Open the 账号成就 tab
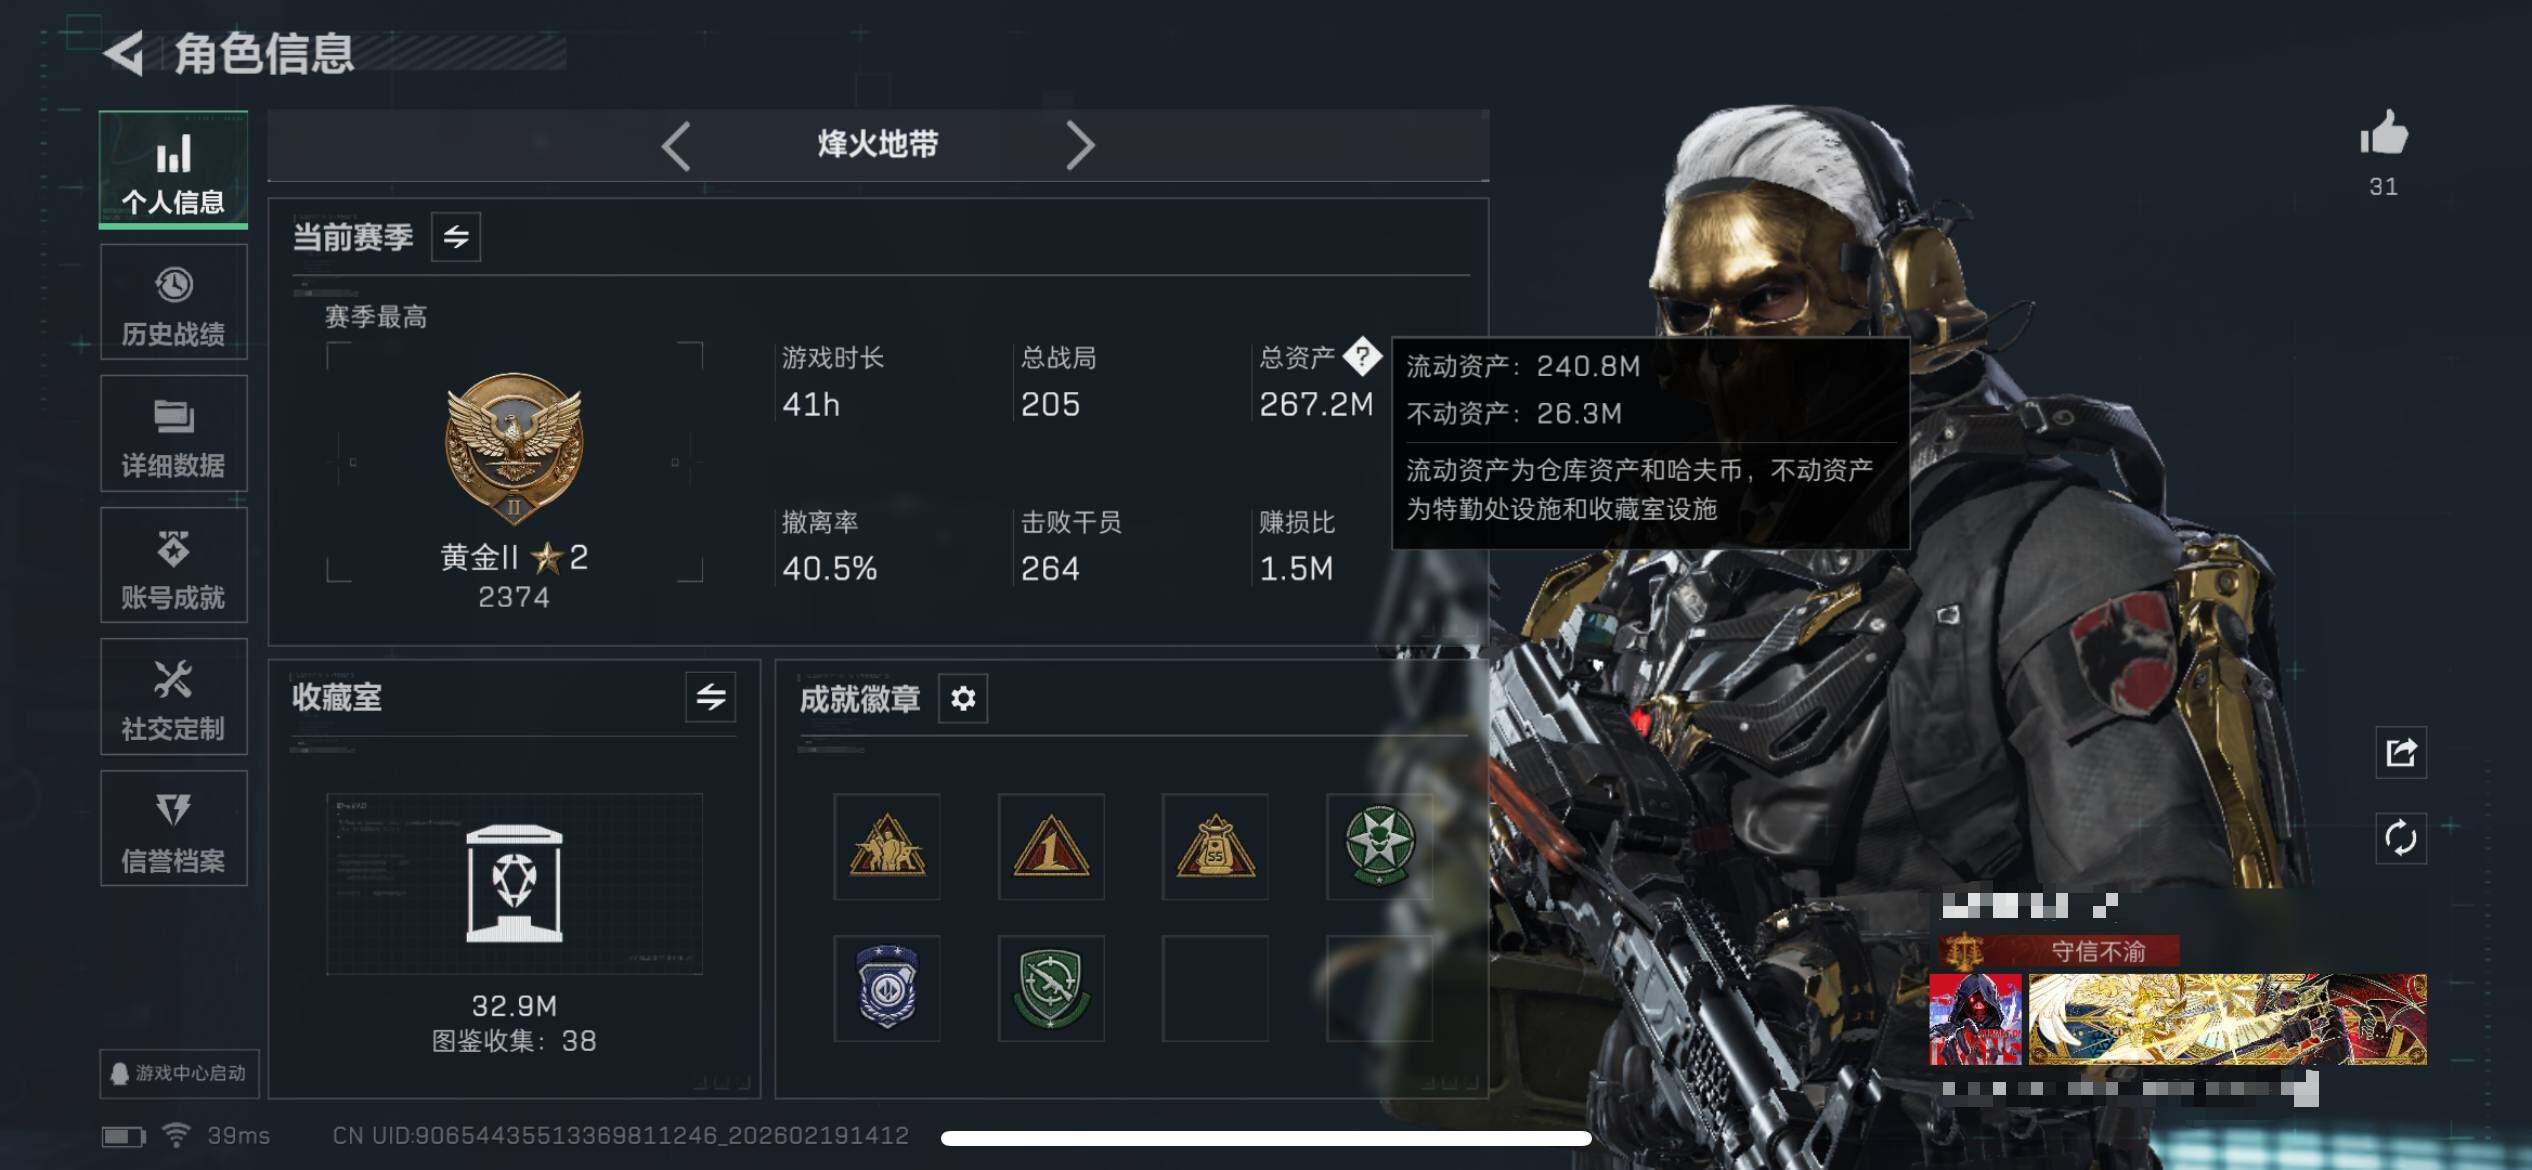Viewport: 2532px width, 1170px height. pyautogui.click(x=174, y=565)
